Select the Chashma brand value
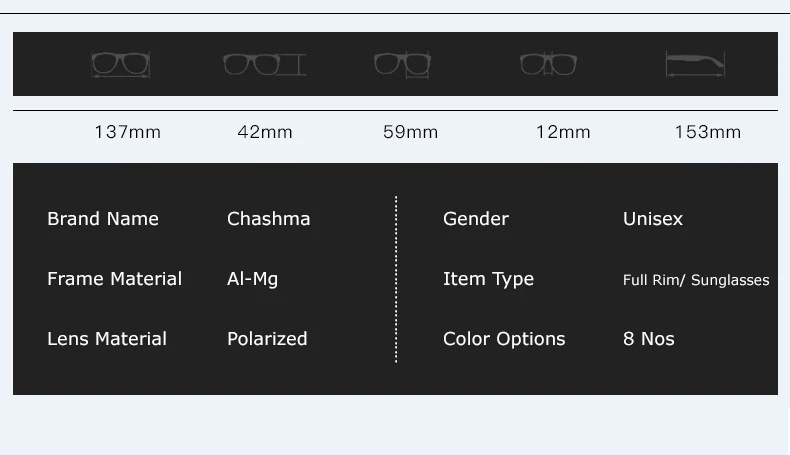The width and height of the screenshot is (790, 455). [x=268, y=219]
